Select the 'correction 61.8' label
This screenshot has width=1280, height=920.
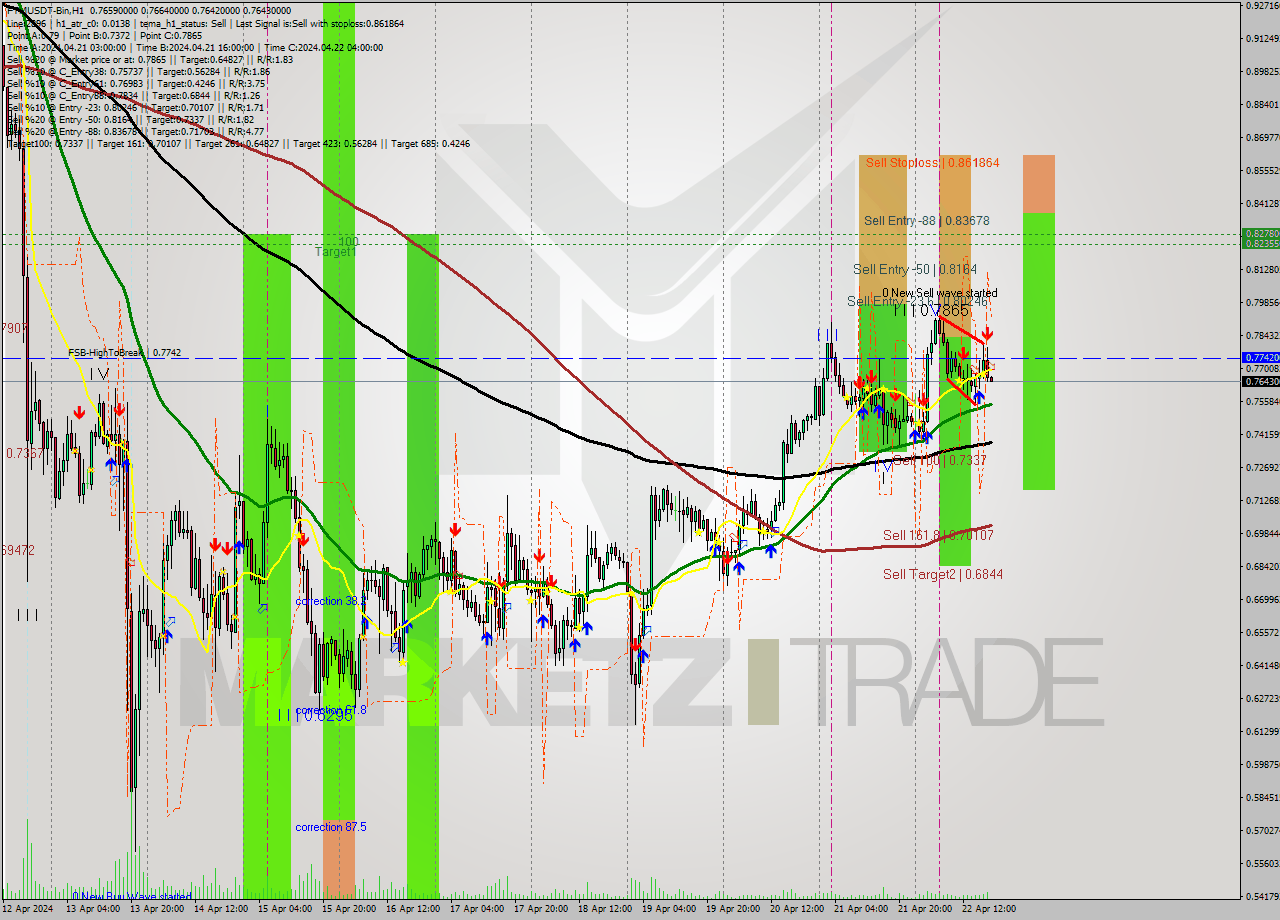[331, 710]
